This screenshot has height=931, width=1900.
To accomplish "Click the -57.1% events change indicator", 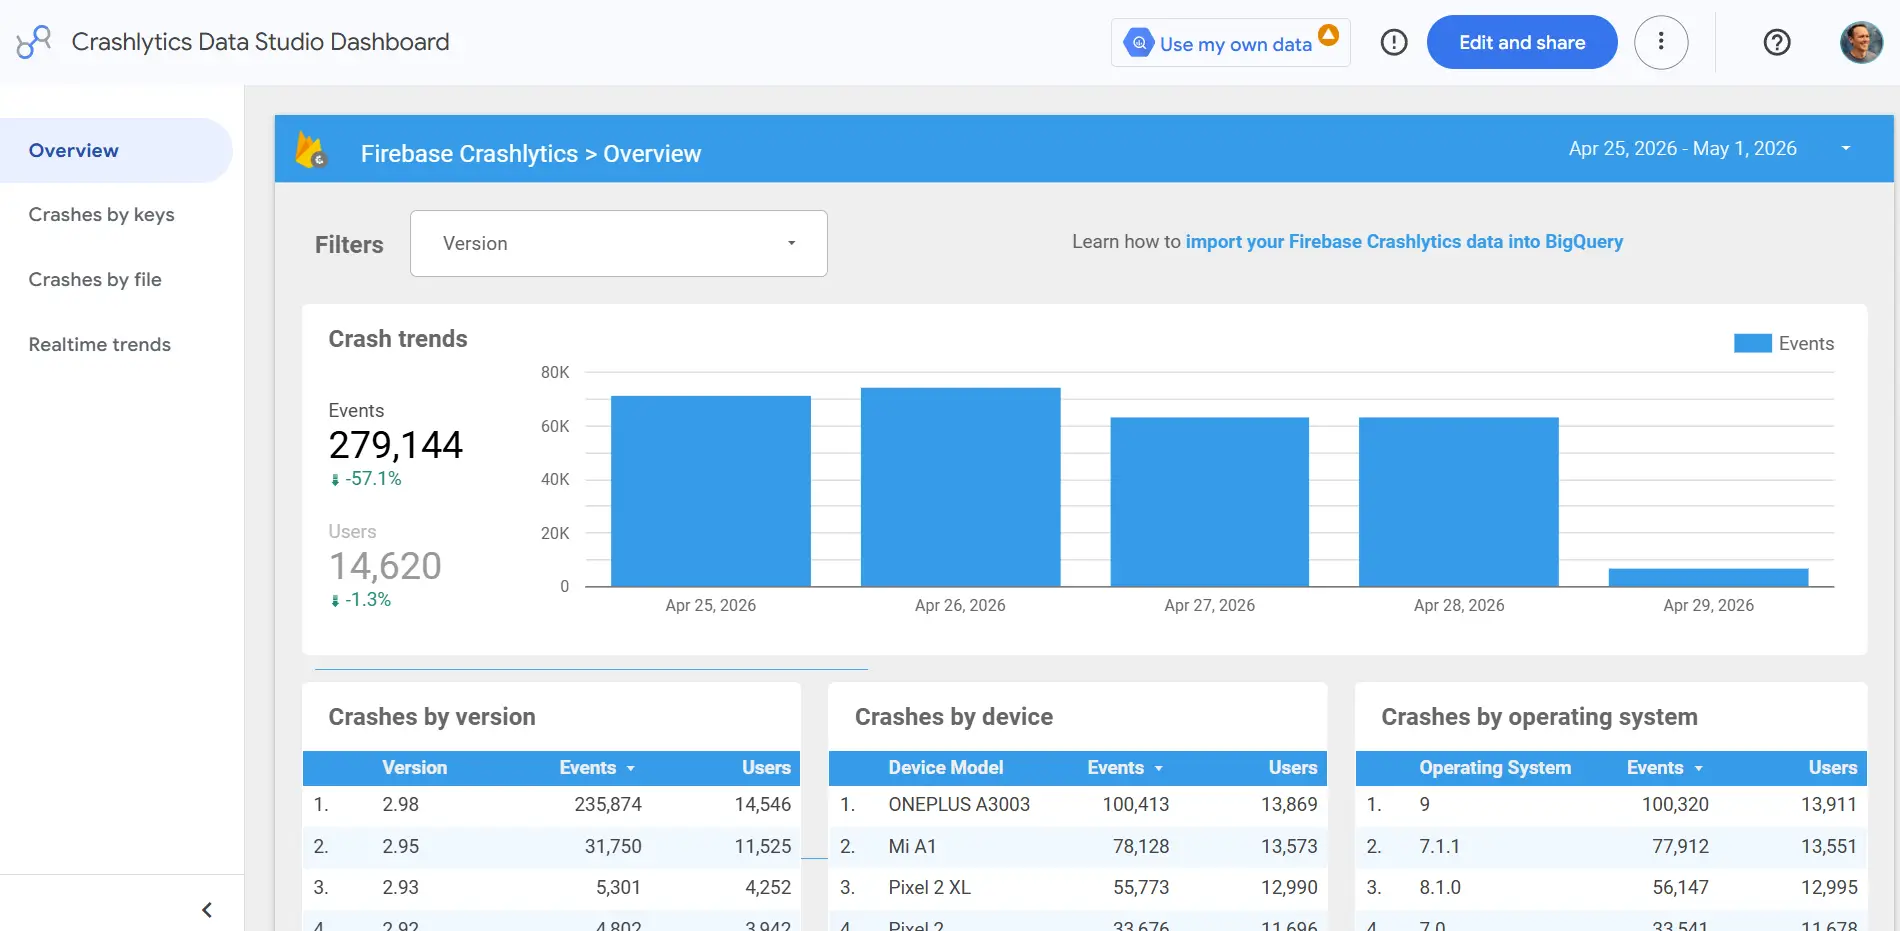I will (366, 479).
